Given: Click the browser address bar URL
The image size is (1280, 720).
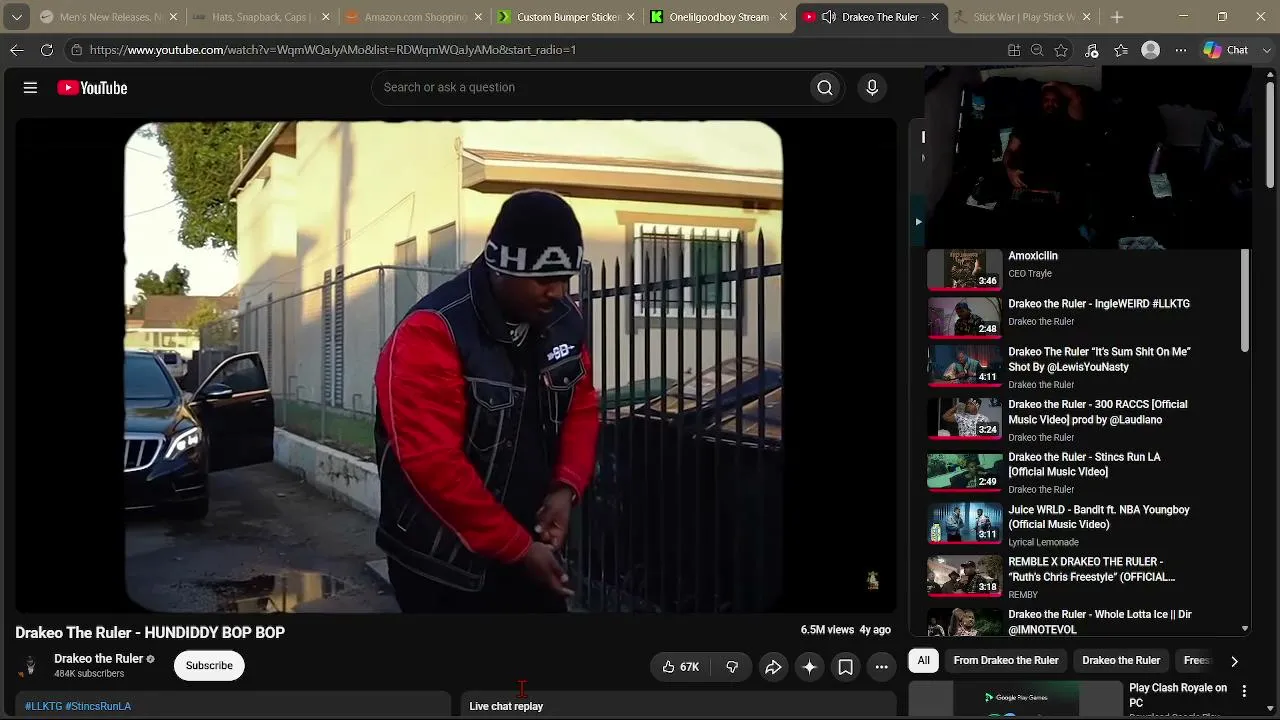Looking at the screenshot, I should tap(333, 50).
